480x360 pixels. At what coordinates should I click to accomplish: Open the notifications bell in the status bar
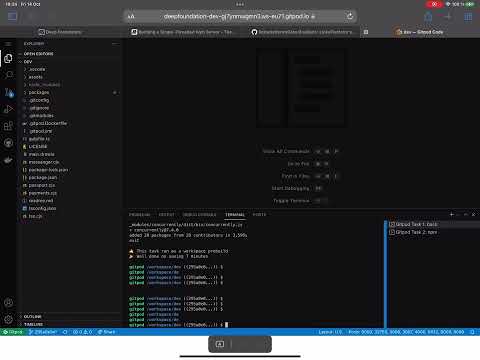click(x=472, y=332)
